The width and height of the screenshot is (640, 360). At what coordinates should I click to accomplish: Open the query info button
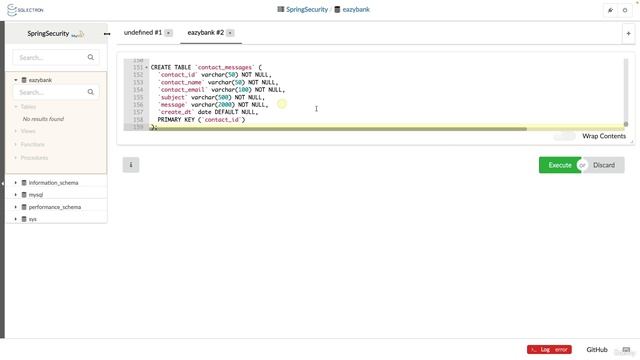pos(131,165)
